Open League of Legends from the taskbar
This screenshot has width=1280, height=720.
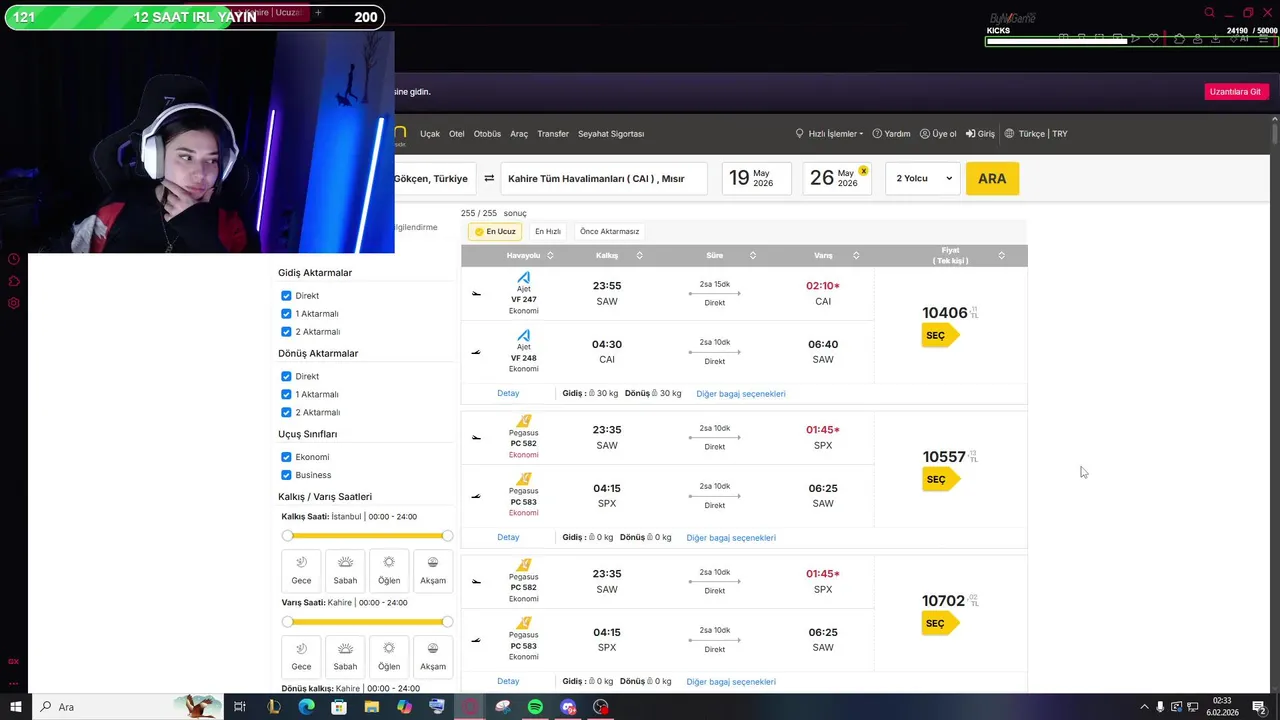(273, 707)
